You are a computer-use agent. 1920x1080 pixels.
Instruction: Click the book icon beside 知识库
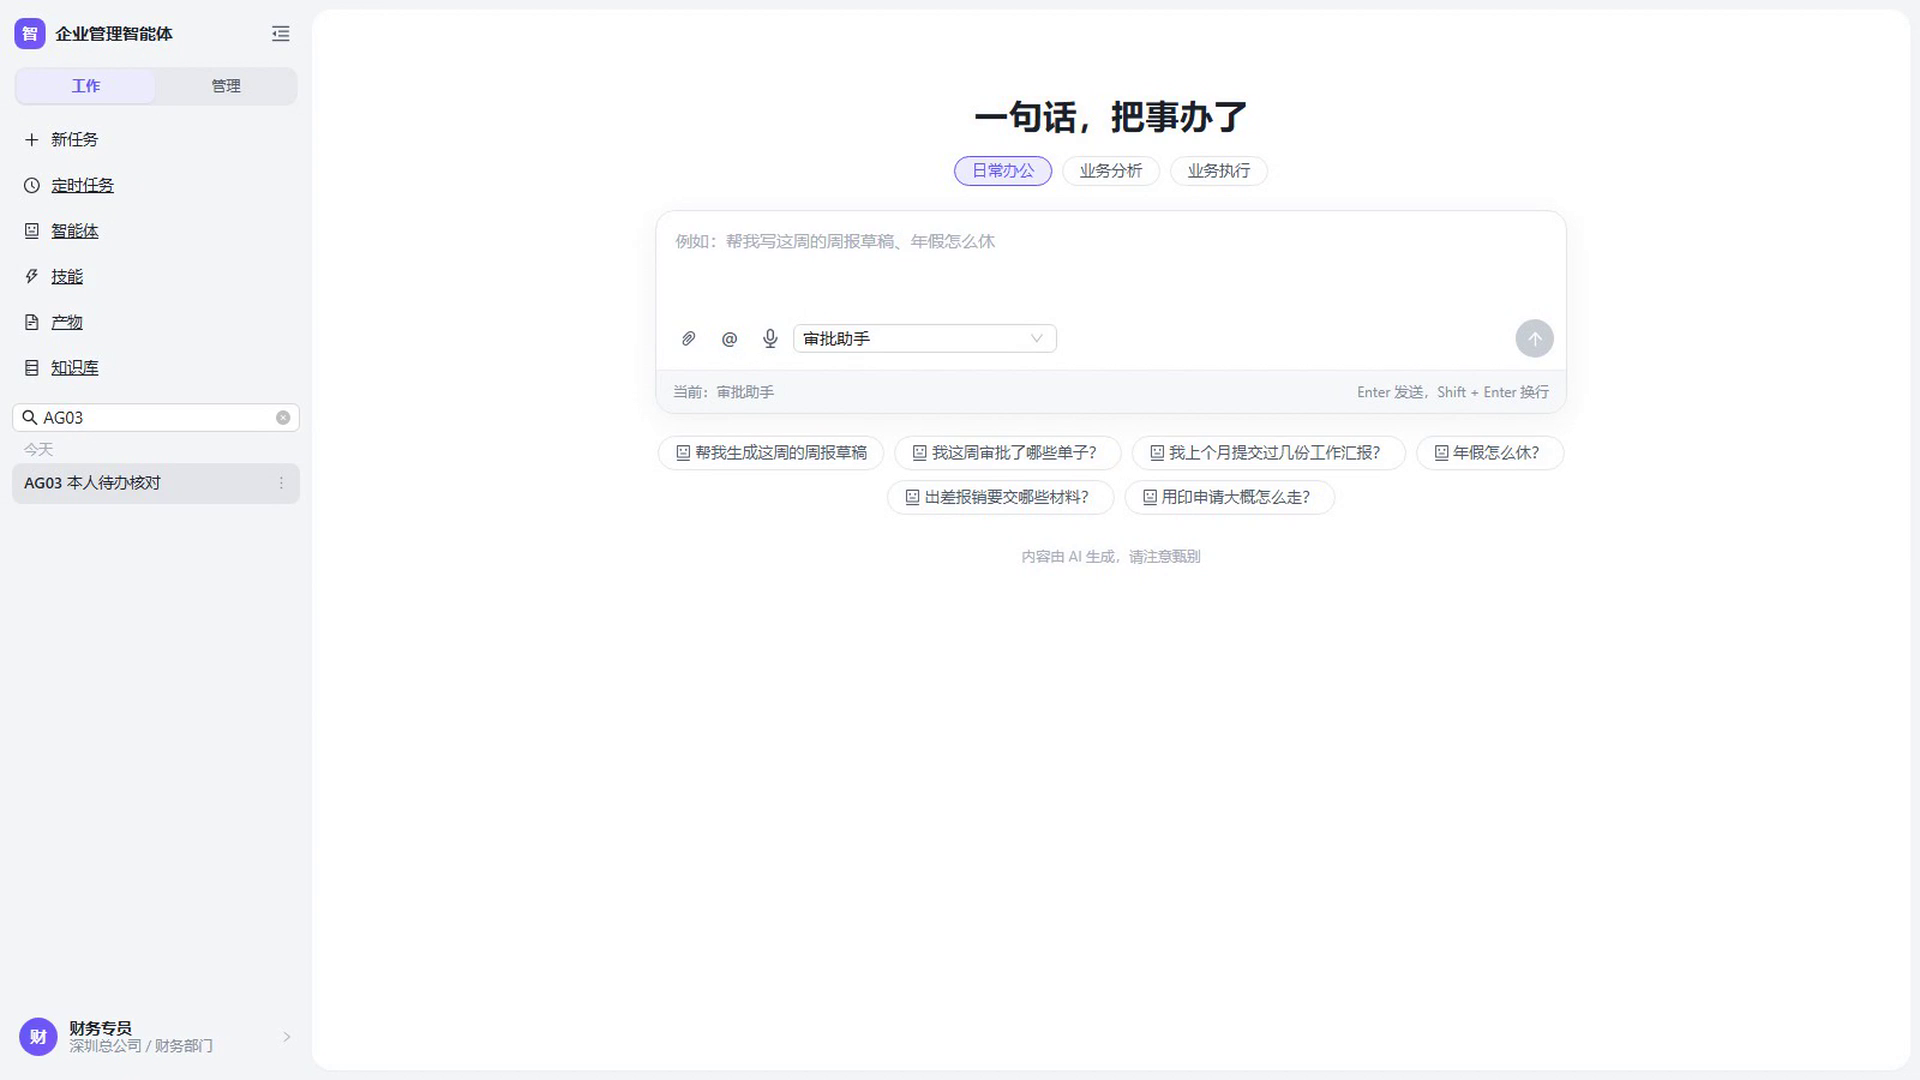[32, 368]
